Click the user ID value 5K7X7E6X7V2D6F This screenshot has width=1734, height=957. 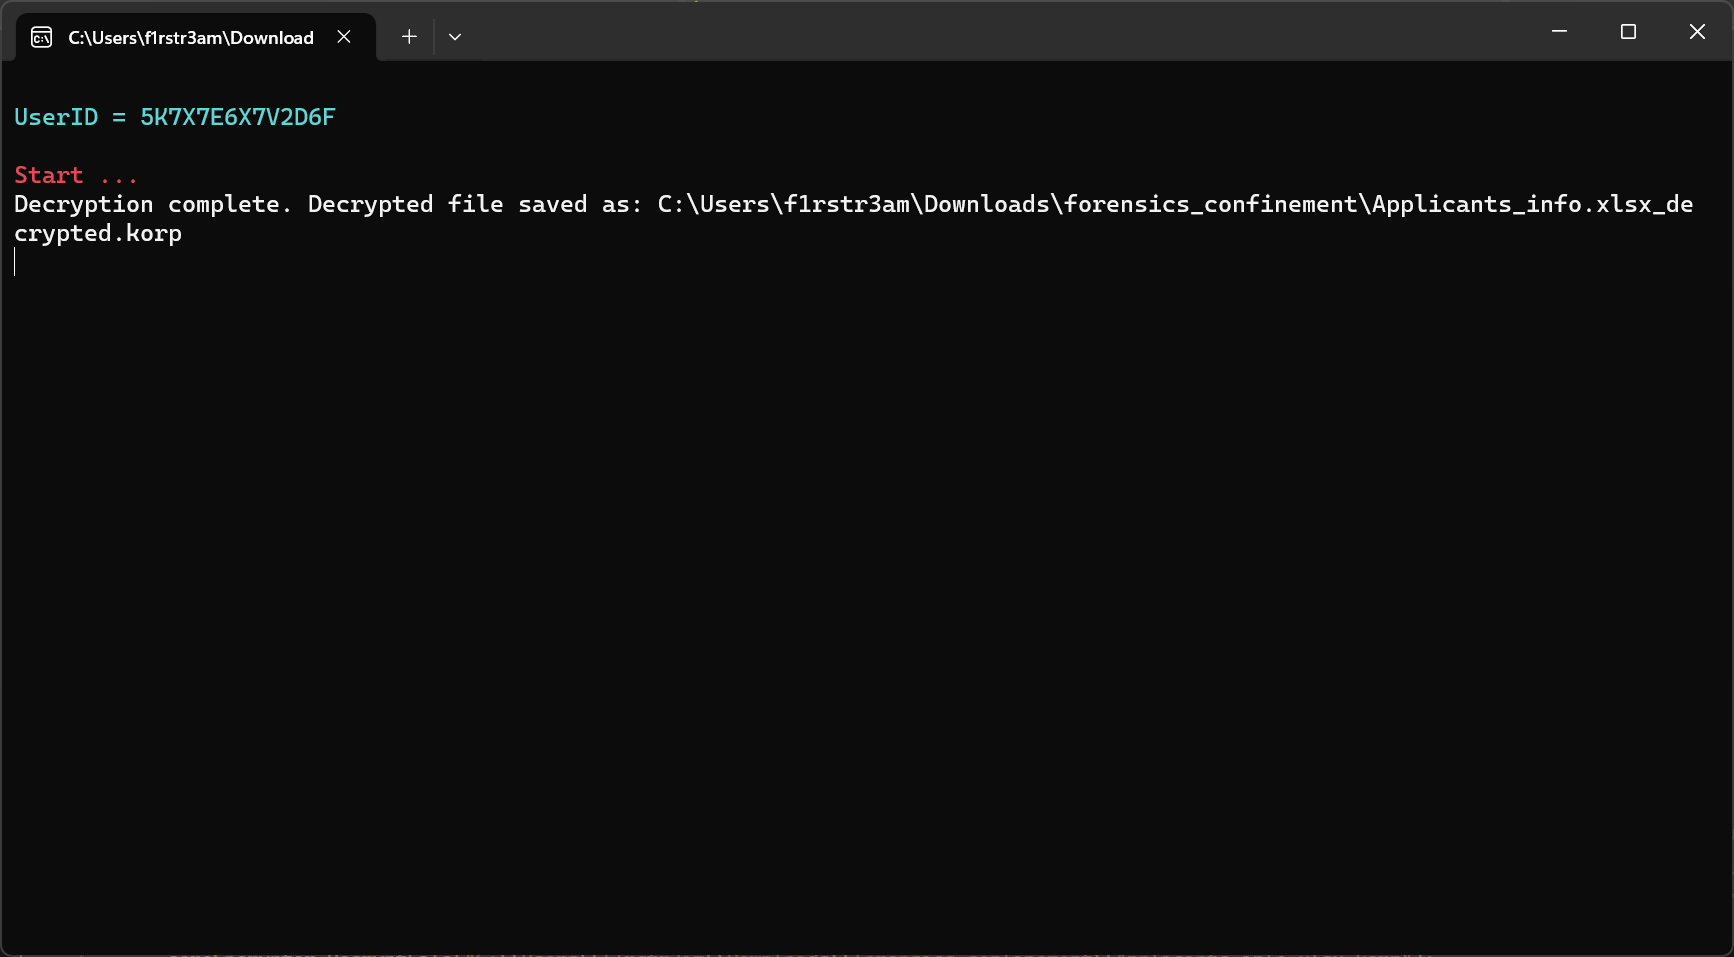click(237, 117)
